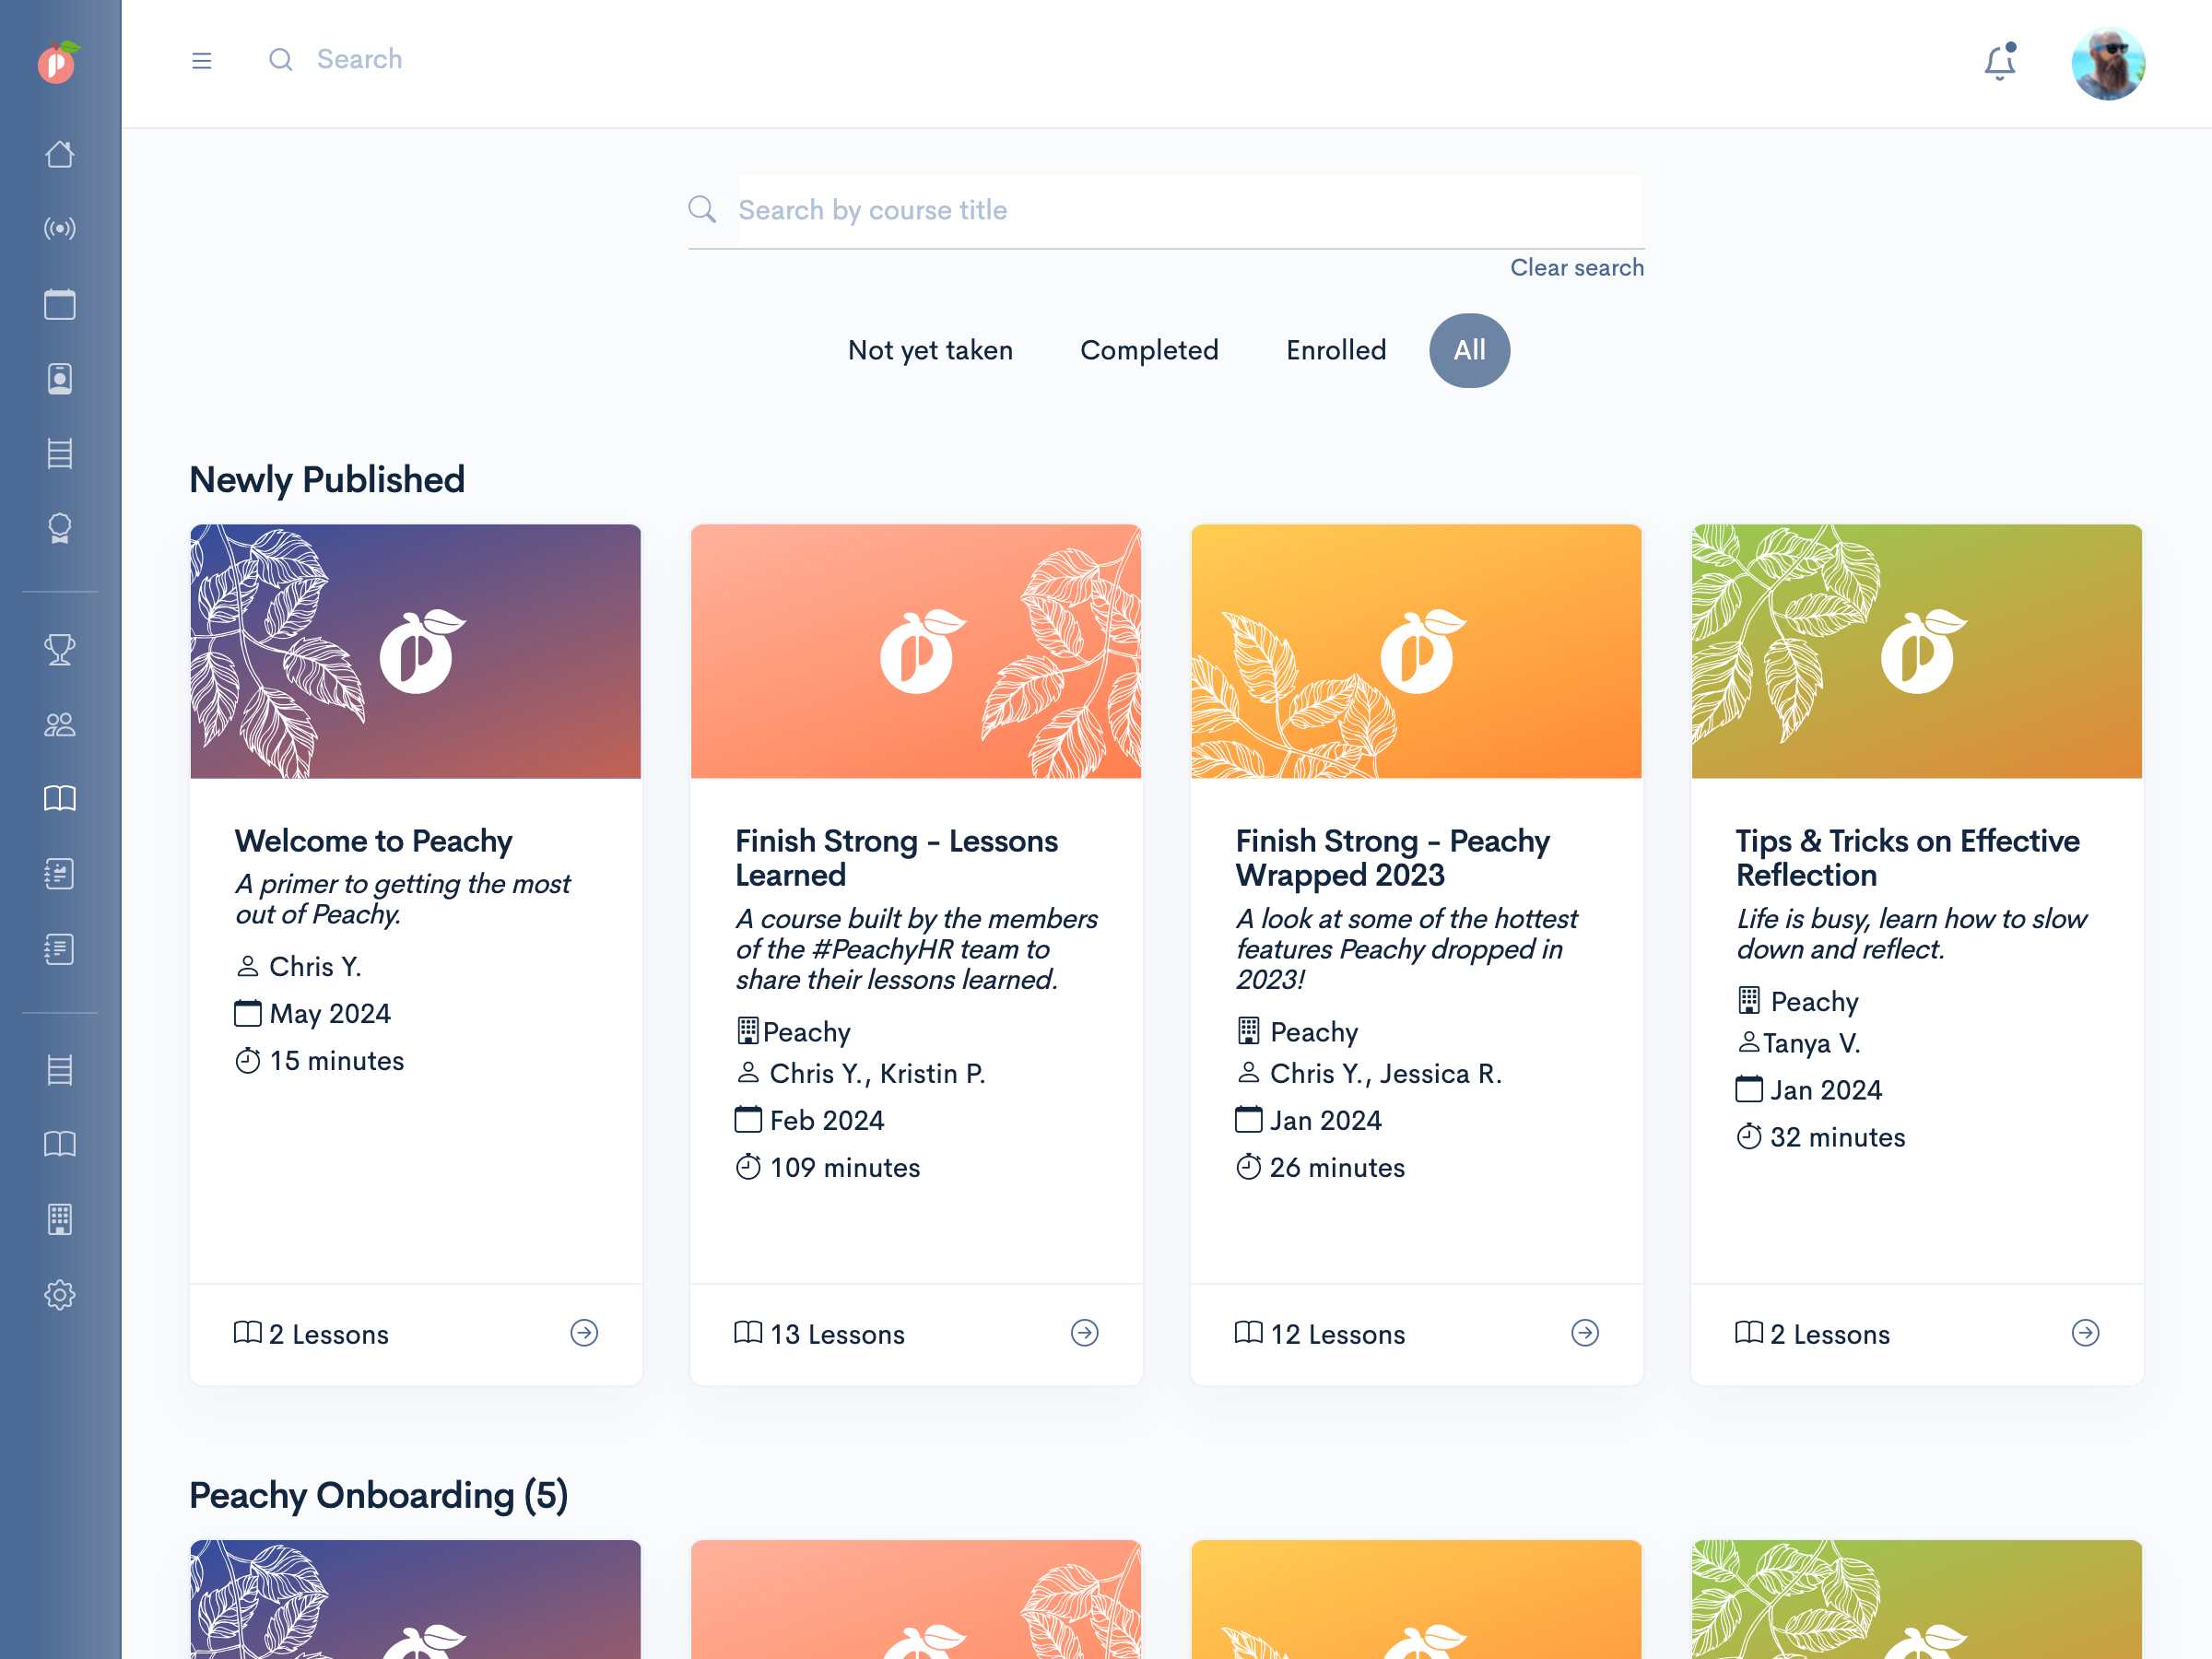
Task: Focus the Search by course title field
Action: pyautogui.click(x=1190, y=210)
